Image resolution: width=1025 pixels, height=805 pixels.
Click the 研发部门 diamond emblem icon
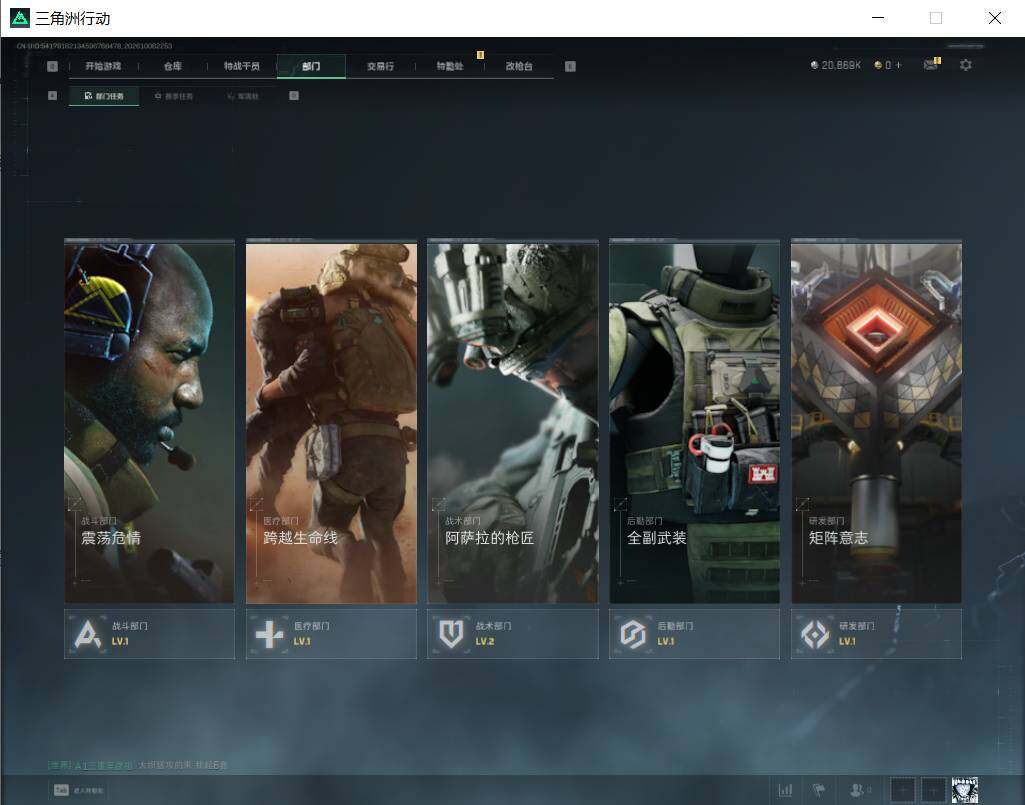[815, 634]
